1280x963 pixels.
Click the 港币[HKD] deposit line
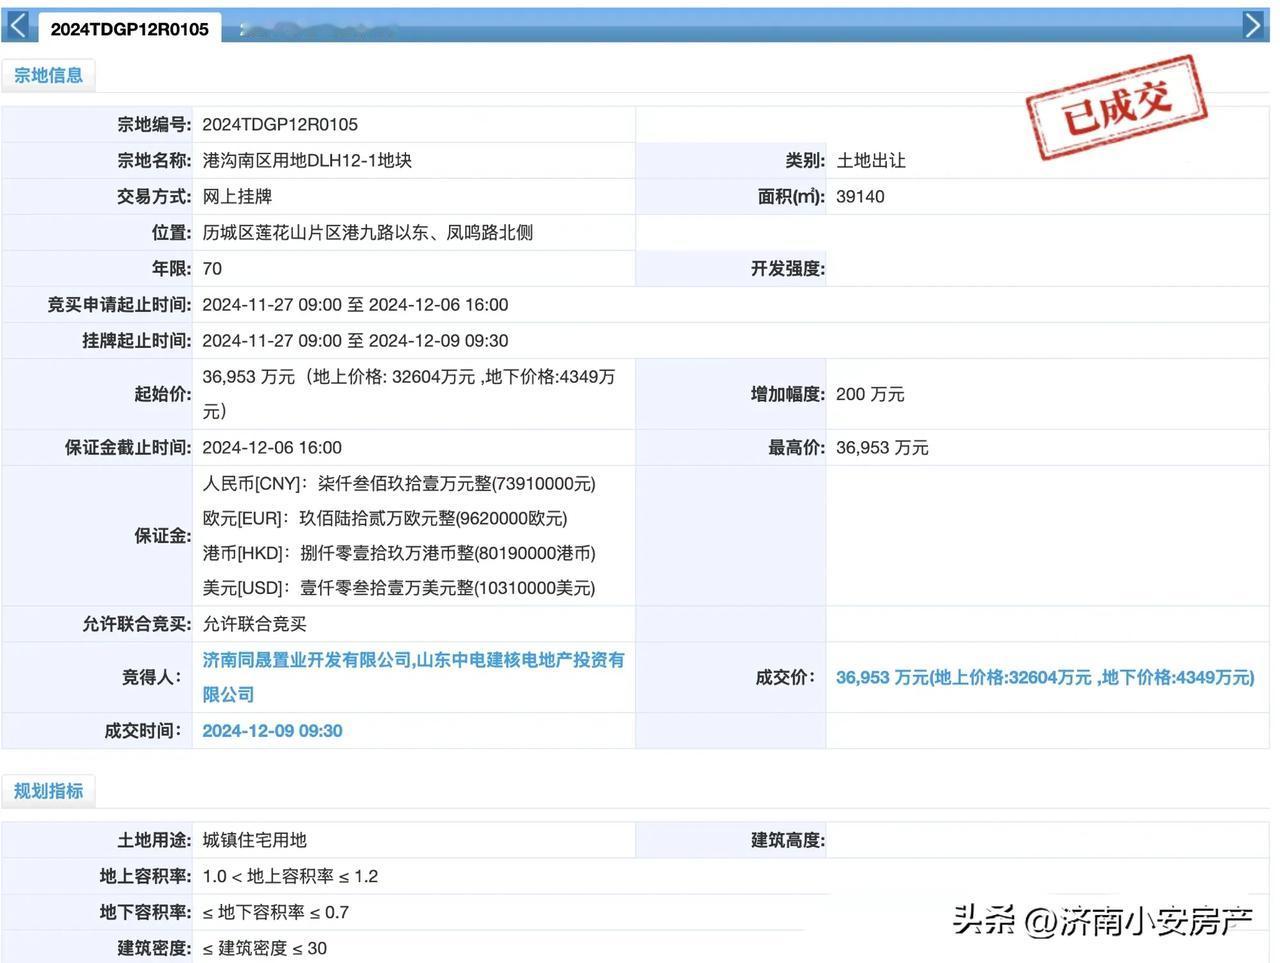(x=399, y=553)
